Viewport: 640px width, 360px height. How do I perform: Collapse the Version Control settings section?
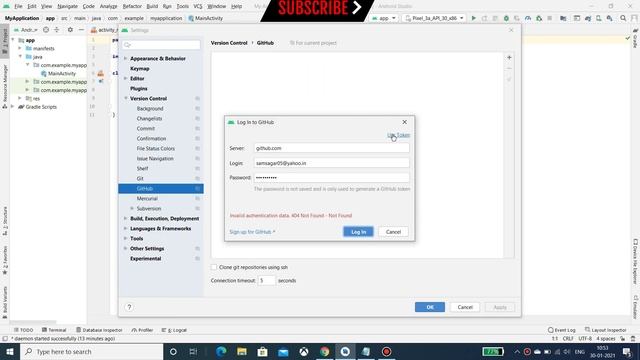click(x=125, y=98)
